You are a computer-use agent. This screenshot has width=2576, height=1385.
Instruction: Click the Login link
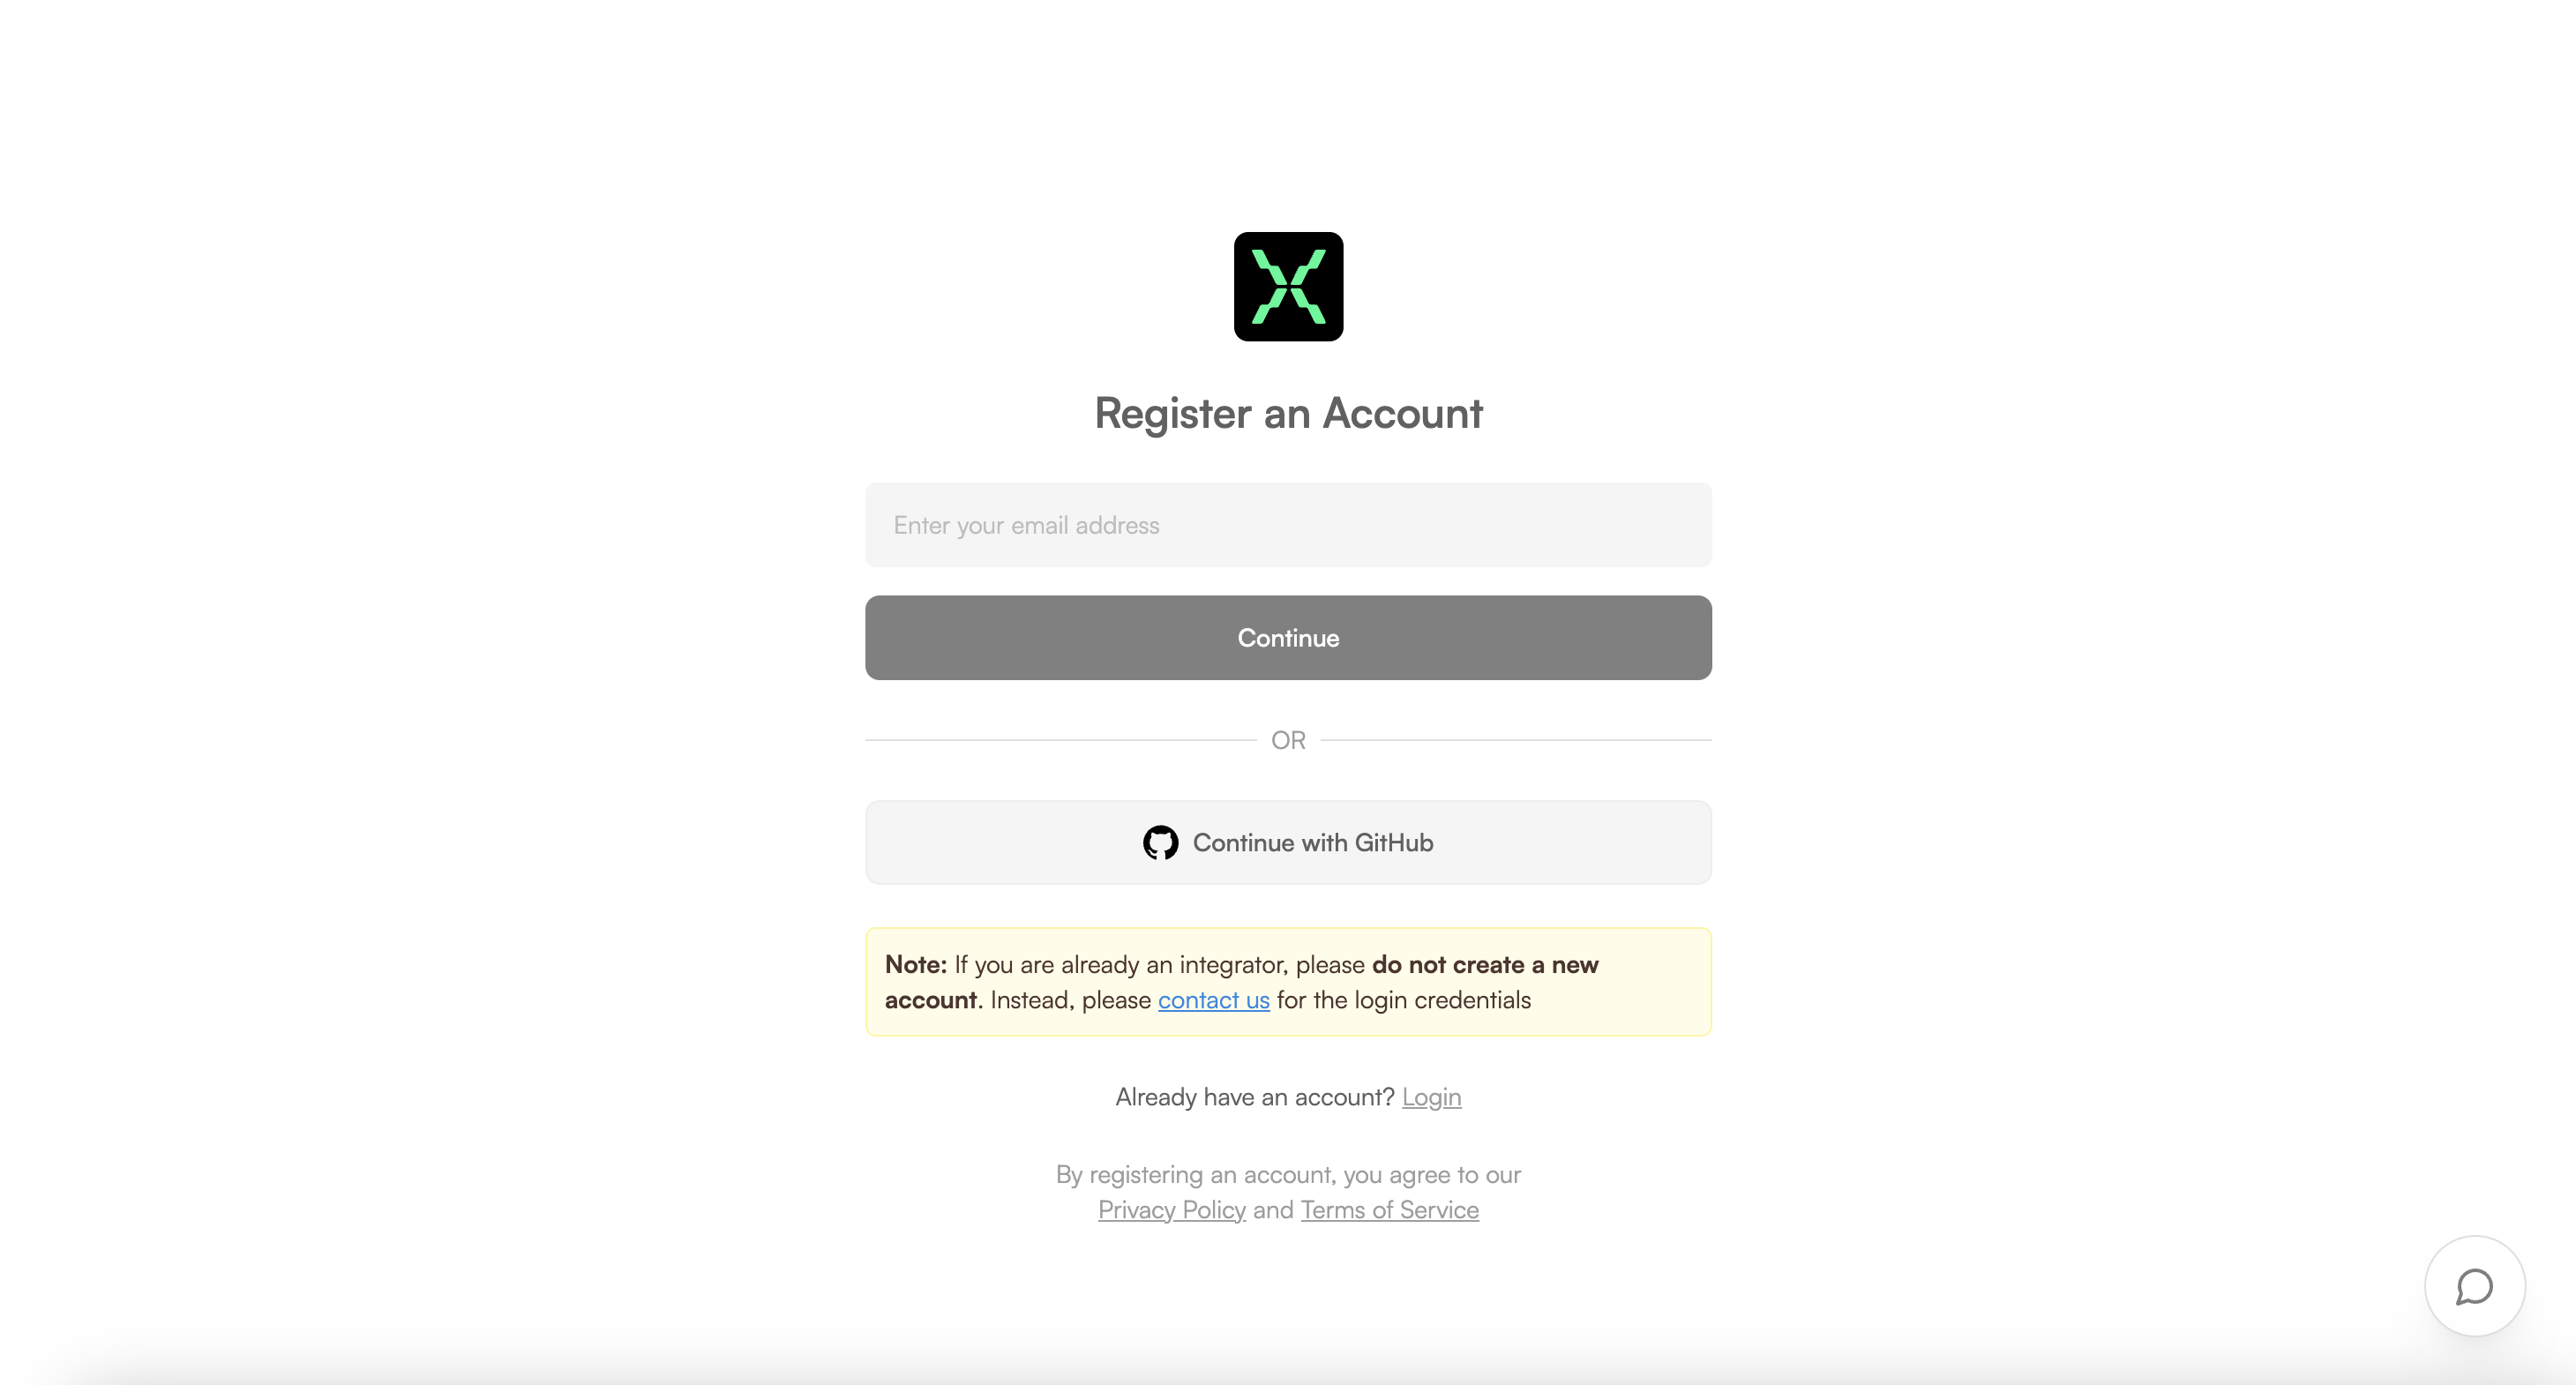[1431, 1096]
